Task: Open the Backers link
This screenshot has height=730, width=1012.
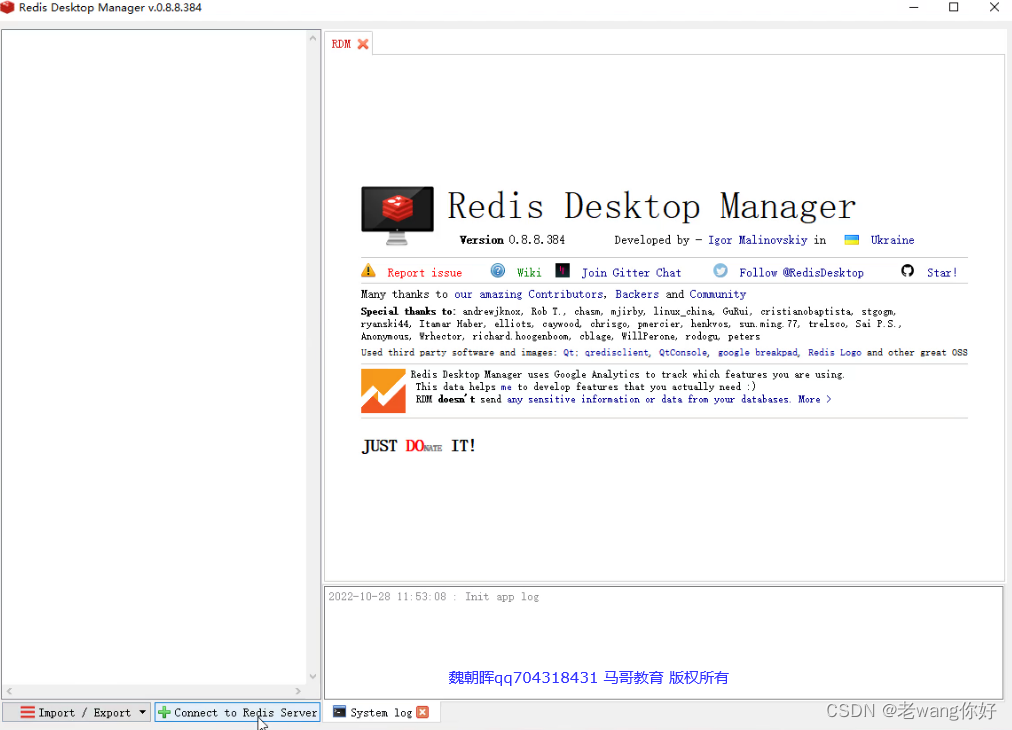Action: [636, 294]
